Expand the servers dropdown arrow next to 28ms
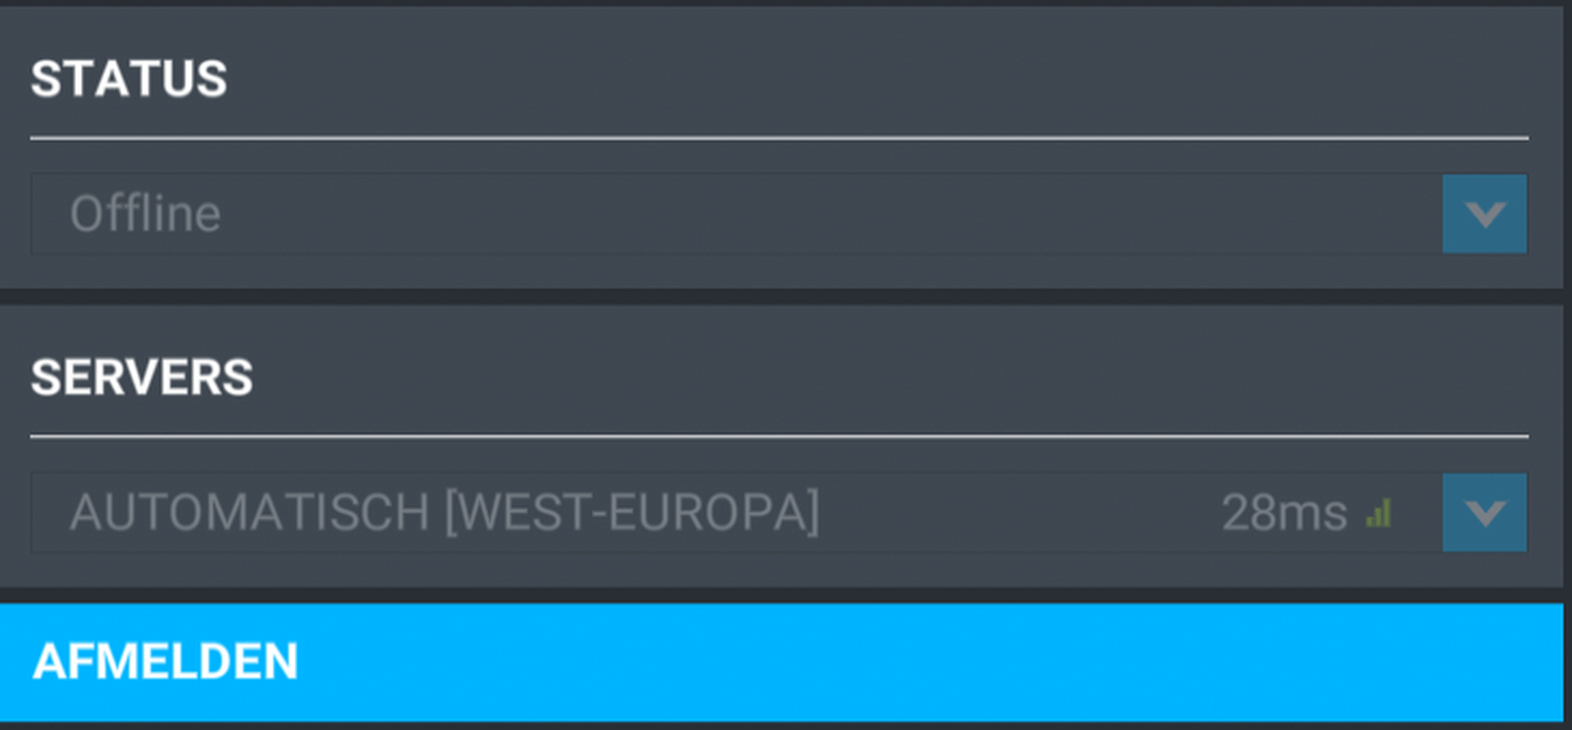 1484,512
